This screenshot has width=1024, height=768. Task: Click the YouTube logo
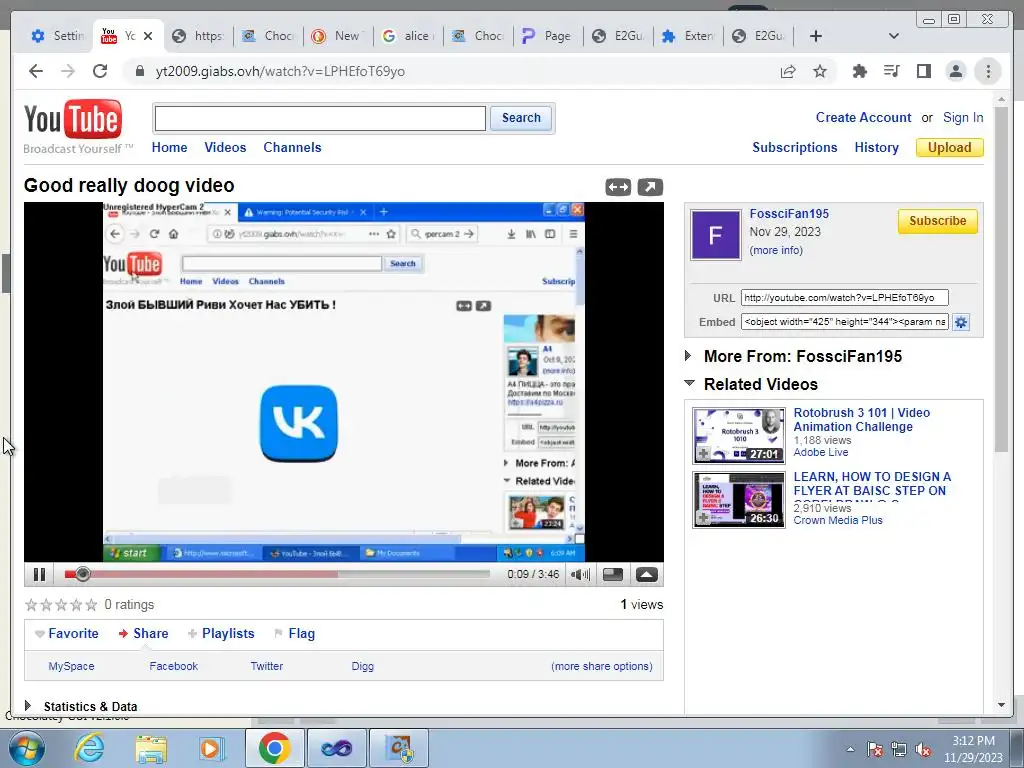(72, 120)
